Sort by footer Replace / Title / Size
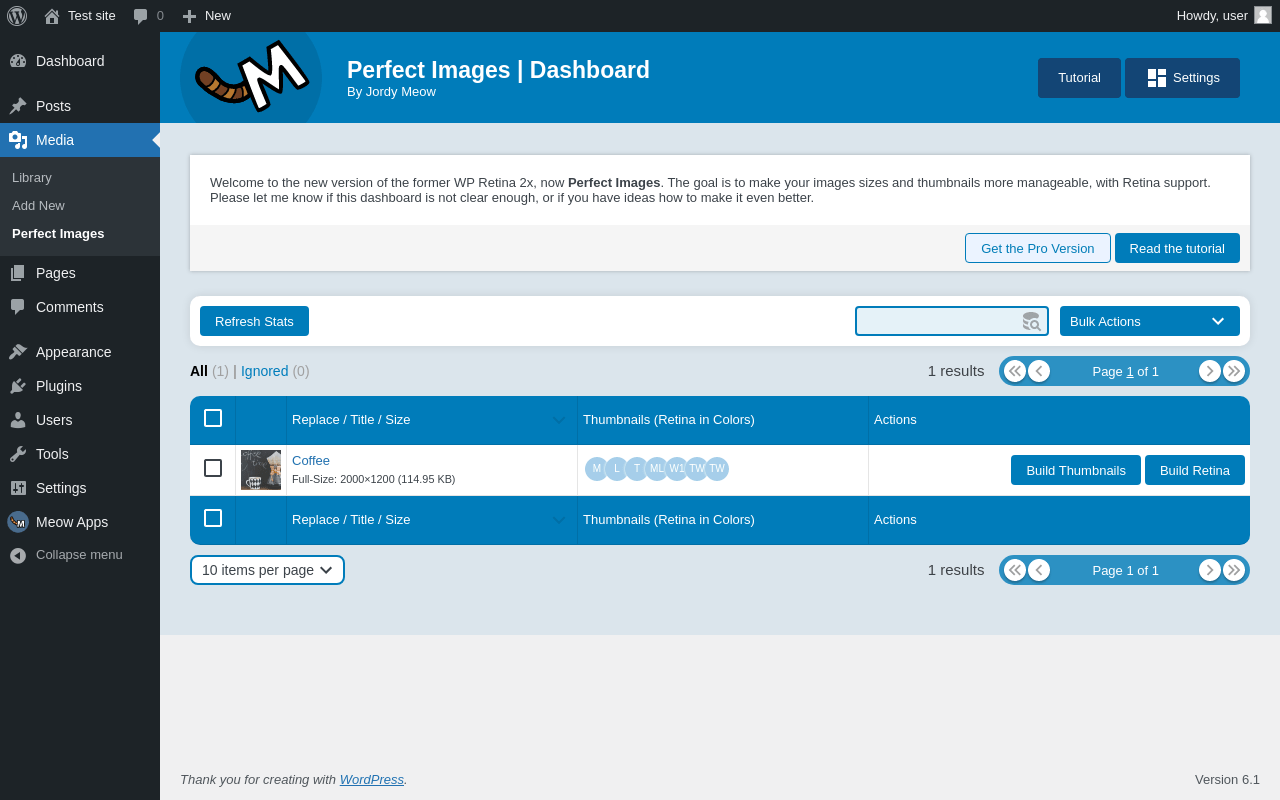 point(432,520)
